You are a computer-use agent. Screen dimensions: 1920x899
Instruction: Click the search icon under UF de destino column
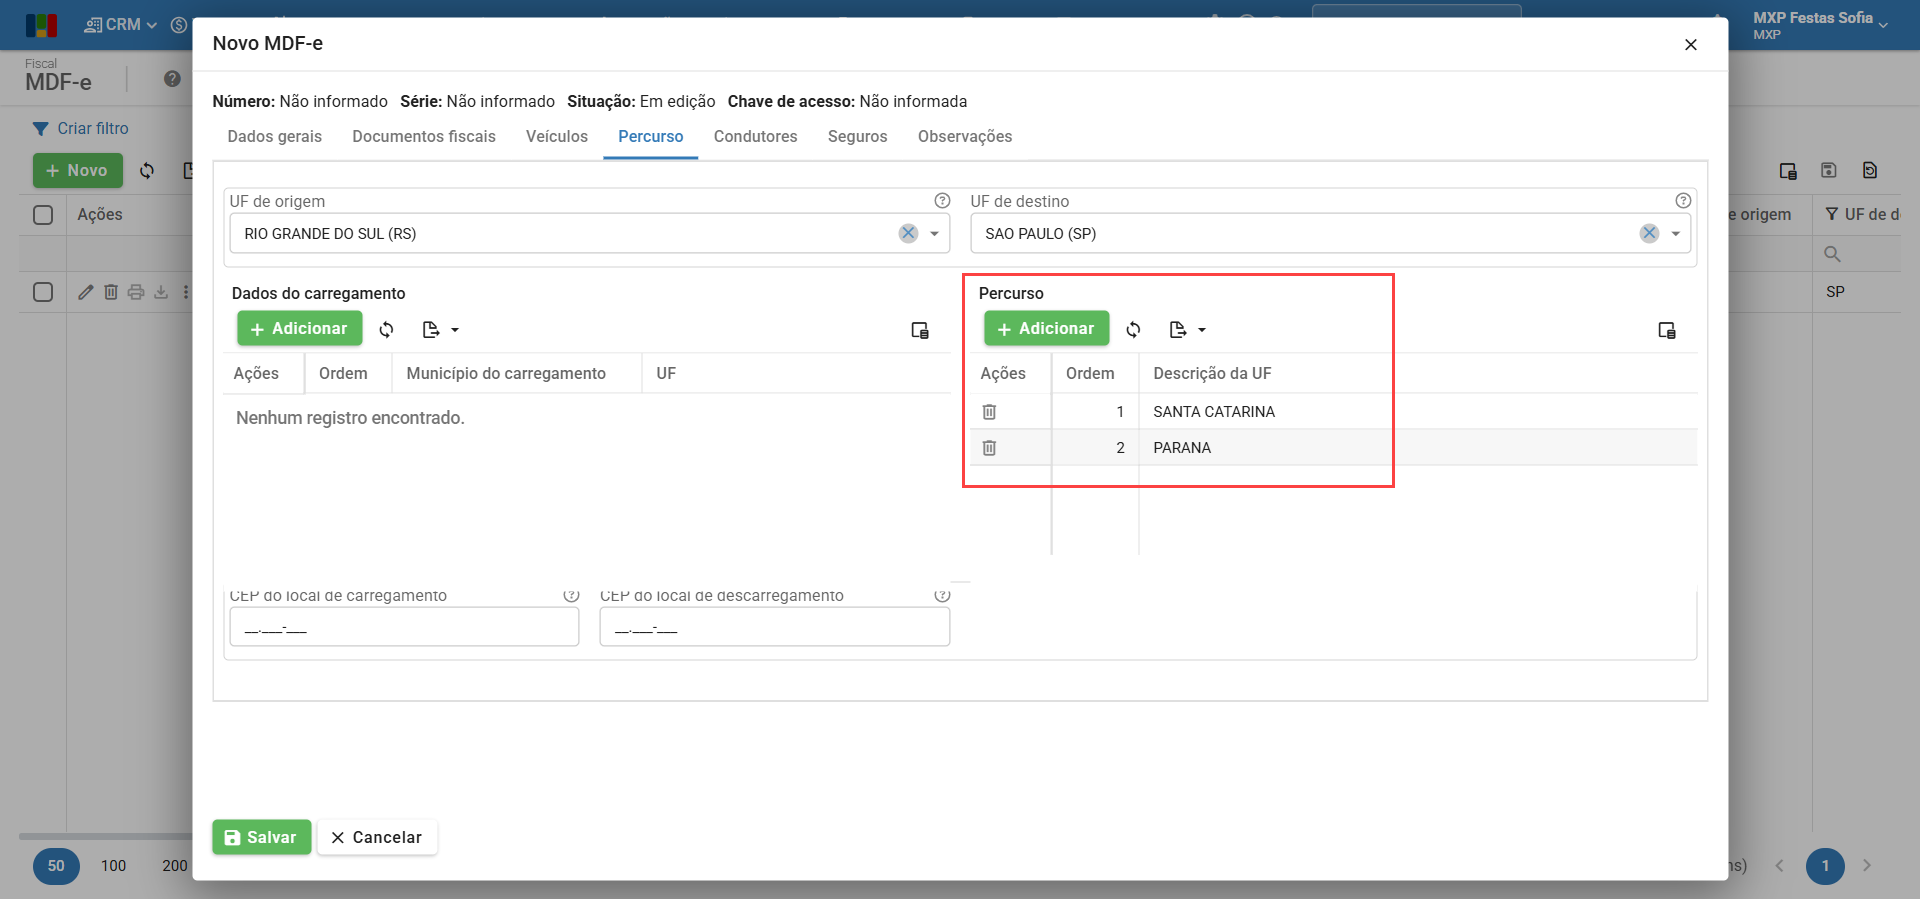tap(1832, 254)
